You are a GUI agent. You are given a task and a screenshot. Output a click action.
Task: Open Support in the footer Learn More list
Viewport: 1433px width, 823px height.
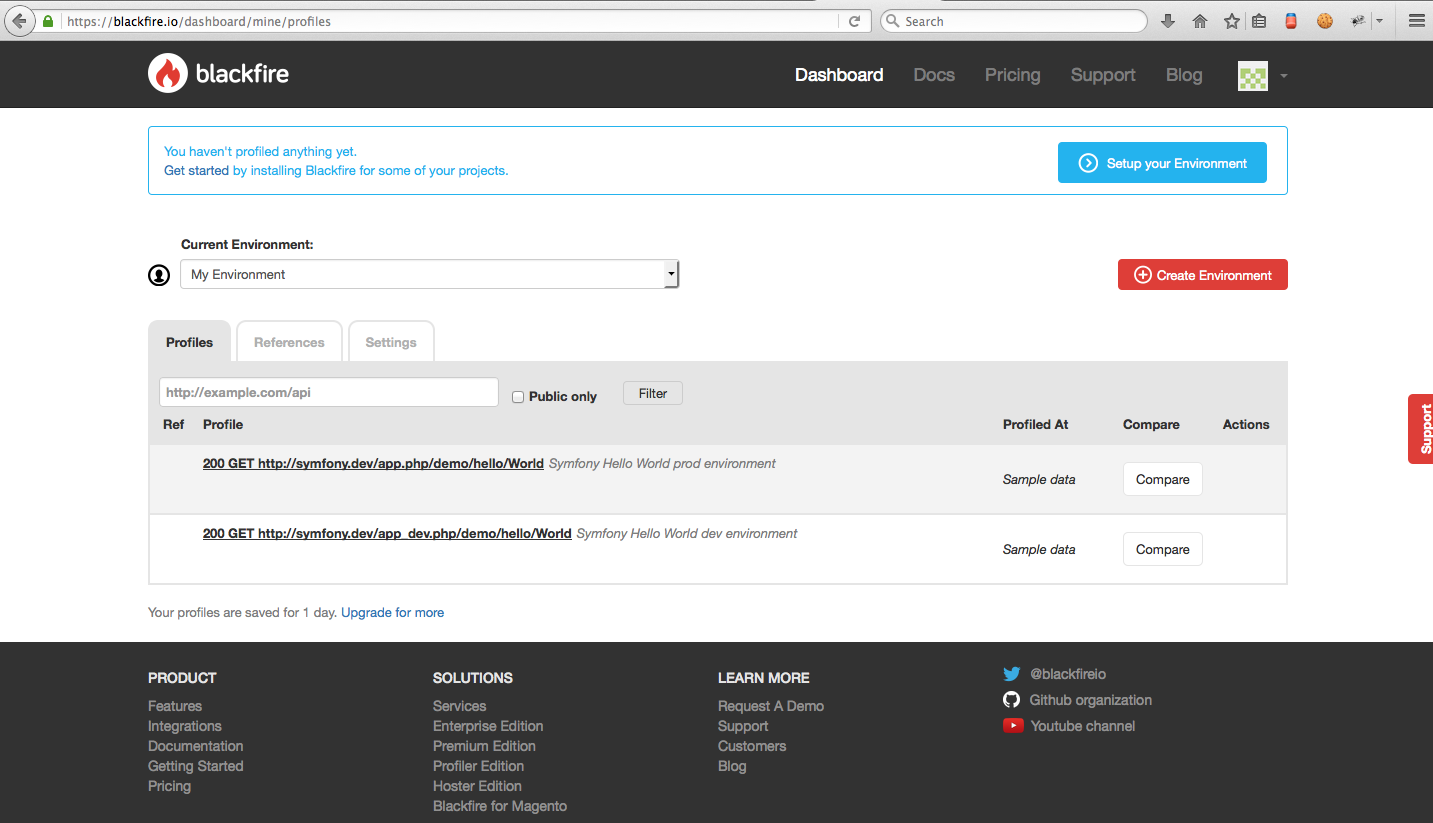coord(743,726)
